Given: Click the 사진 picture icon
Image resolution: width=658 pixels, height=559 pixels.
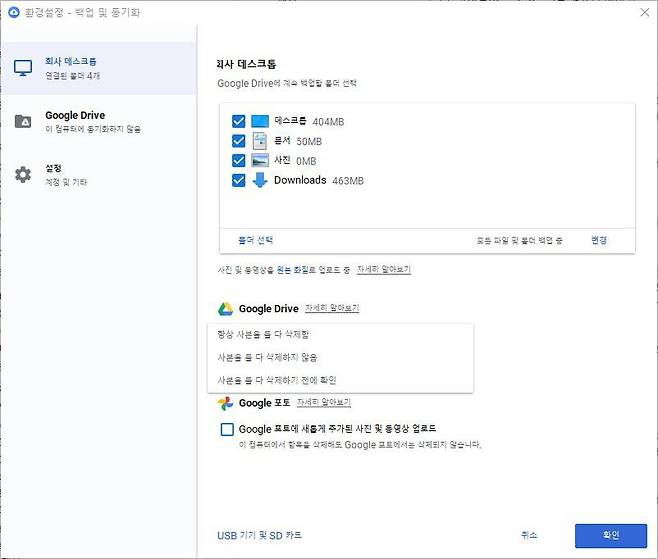Looking at the screenshot, I should (260, 160).
